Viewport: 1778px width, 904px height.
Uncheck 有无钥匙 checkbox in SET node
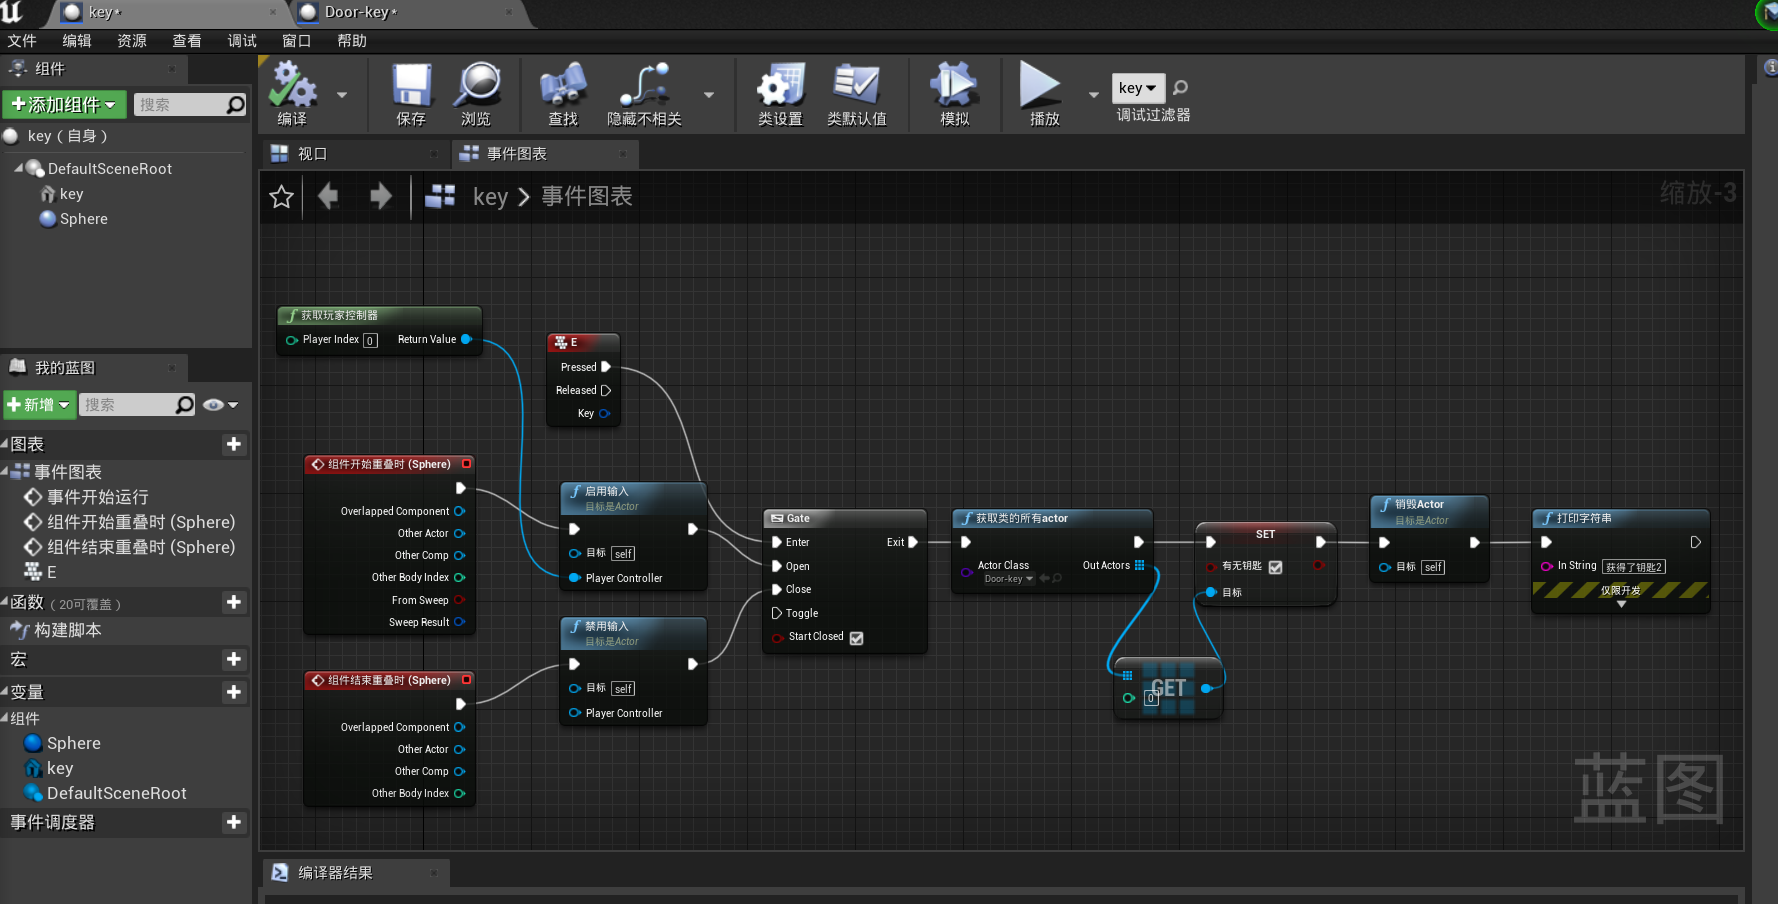[1276, 567]
